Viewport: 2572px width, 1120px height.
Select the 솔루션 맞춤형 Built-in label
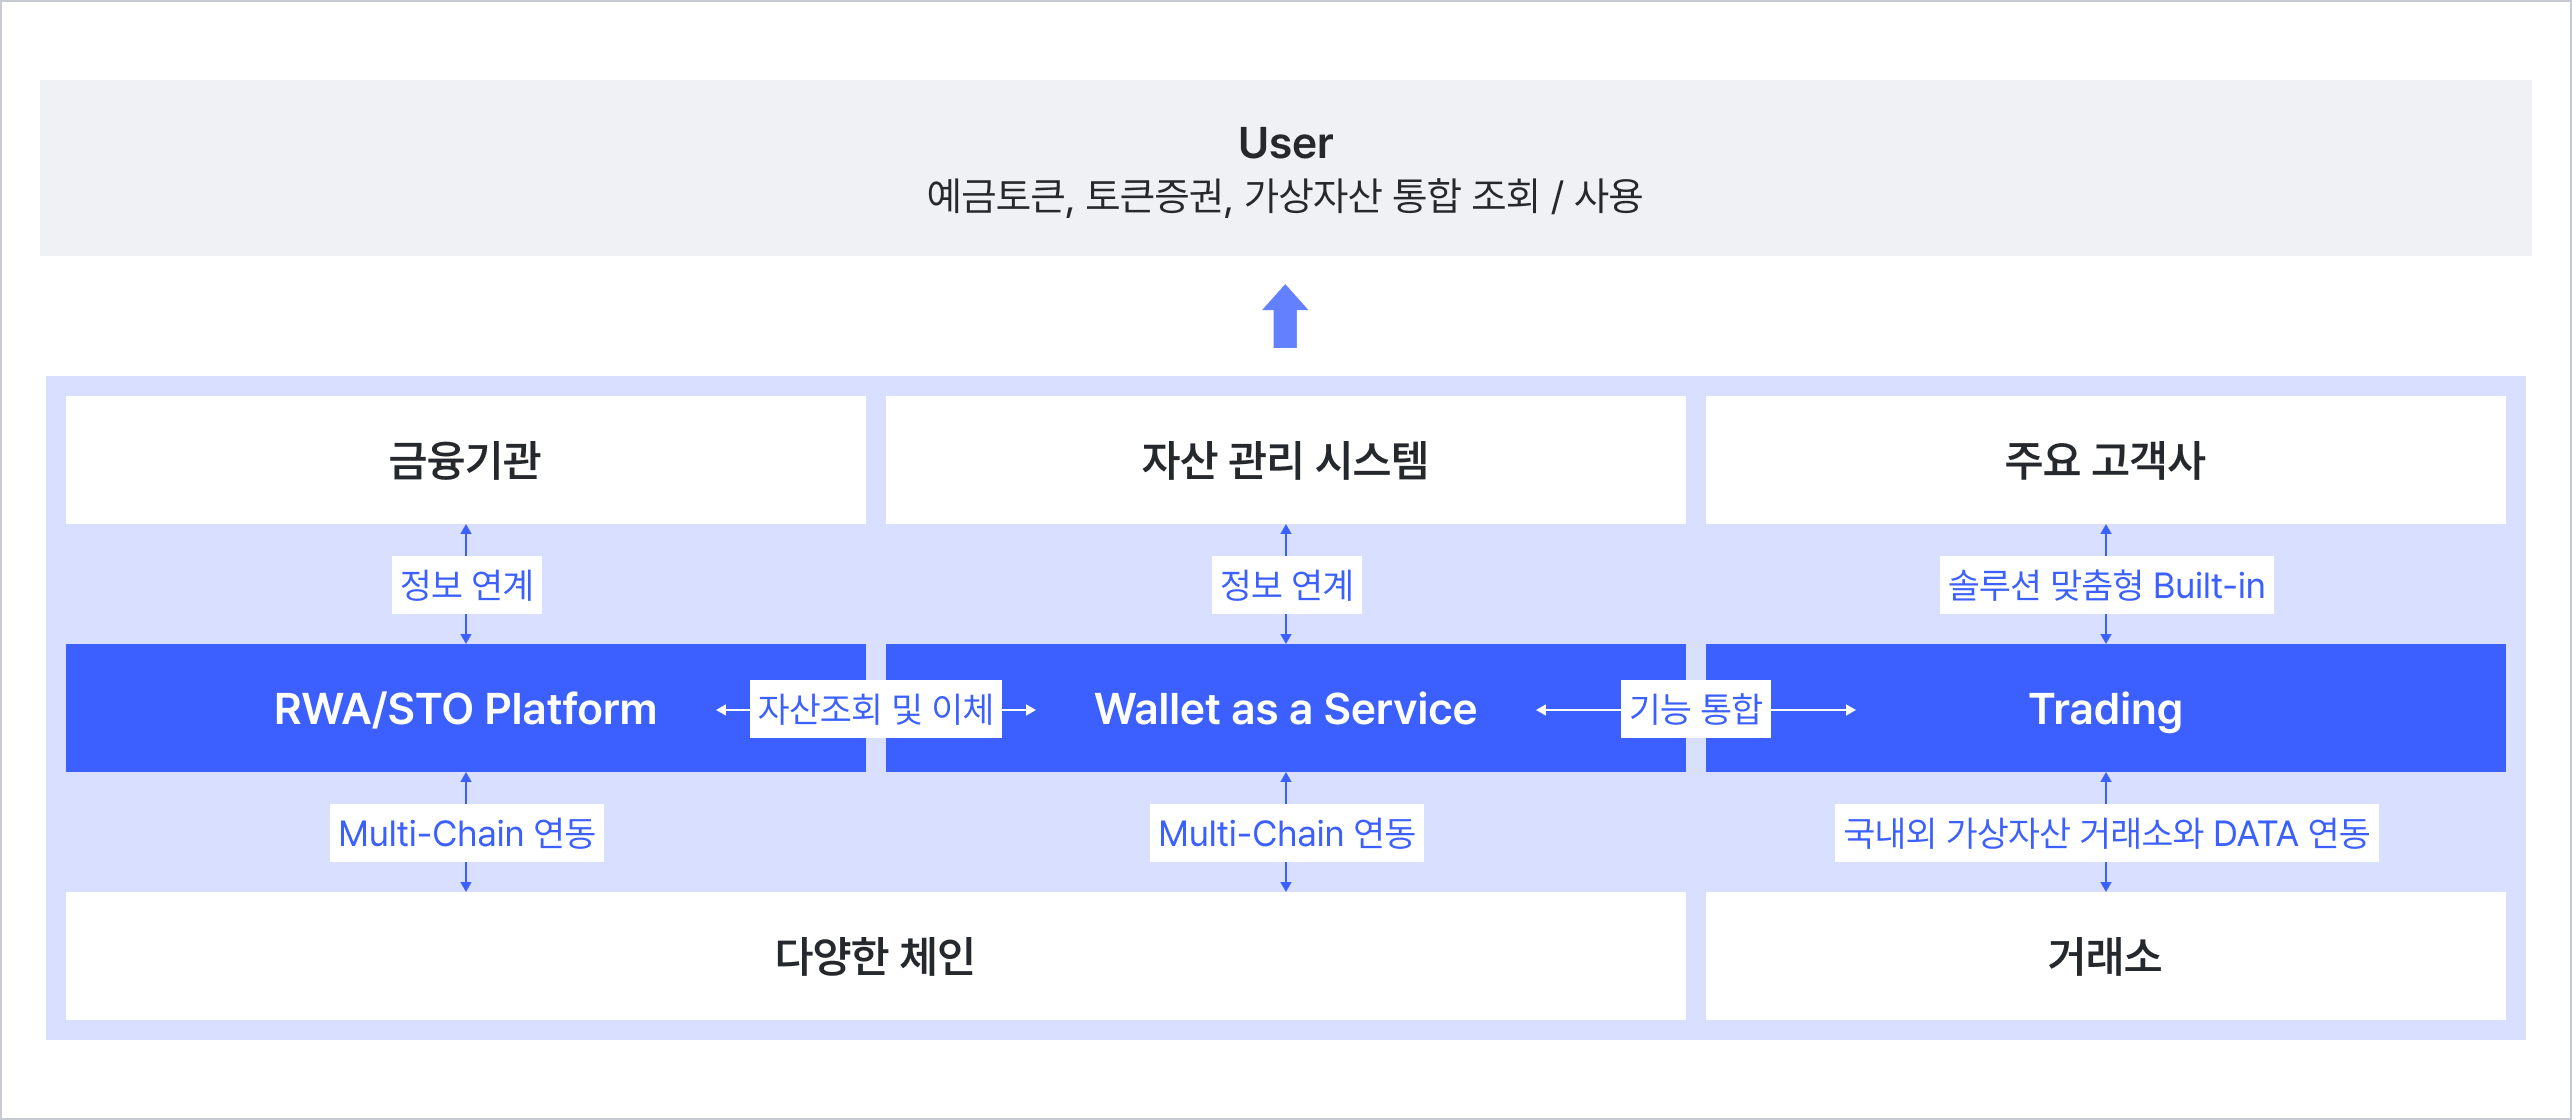point(2106,585)
